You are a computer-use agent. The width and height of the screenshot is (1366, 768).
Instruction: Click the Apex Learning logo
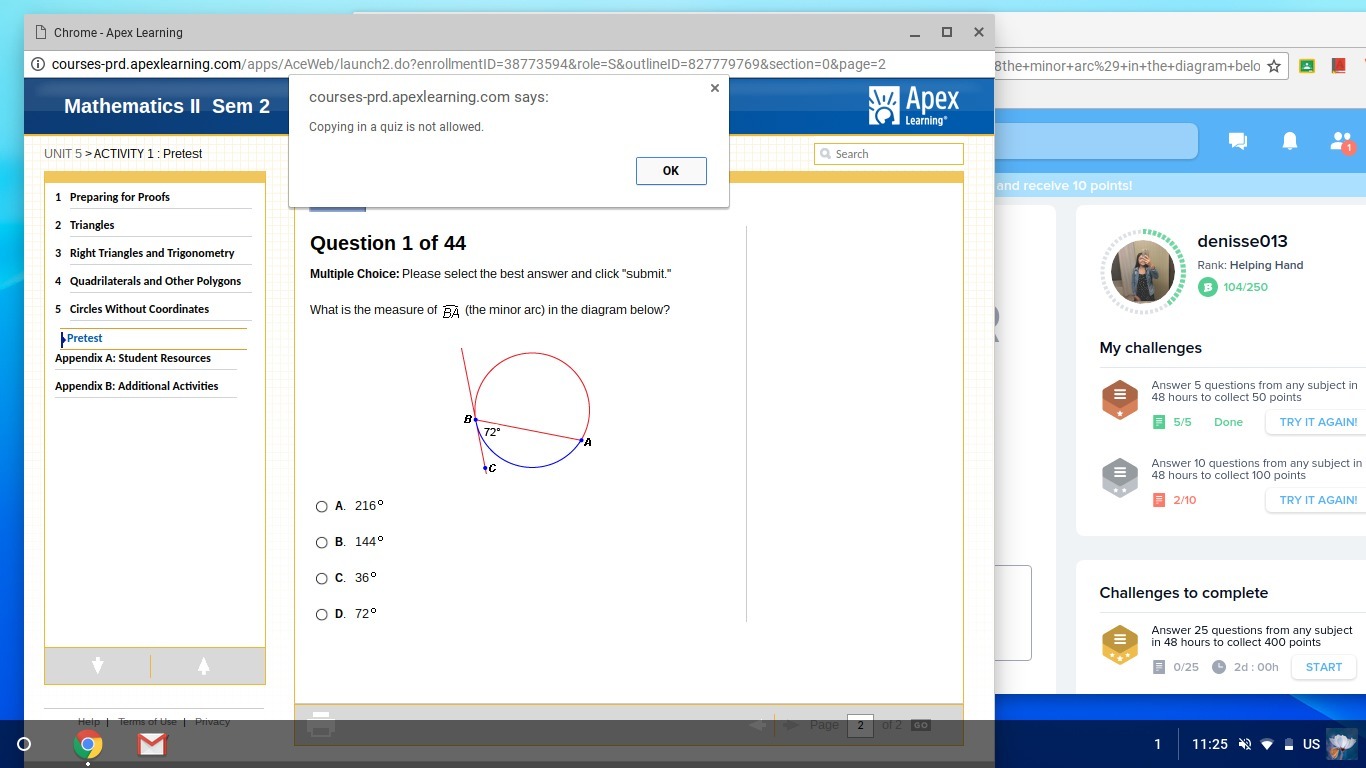pos(914,105)
